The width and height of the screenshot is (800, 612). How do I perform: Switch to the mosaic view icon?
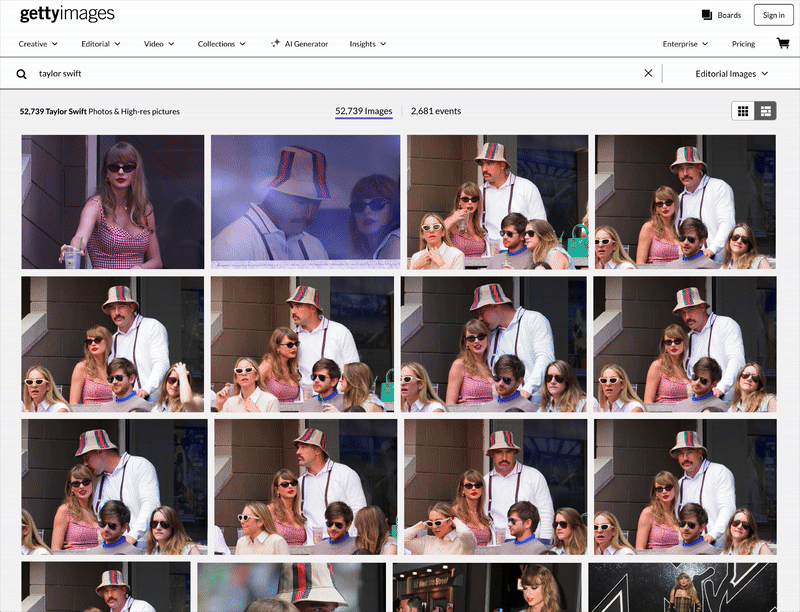point(765,111)
